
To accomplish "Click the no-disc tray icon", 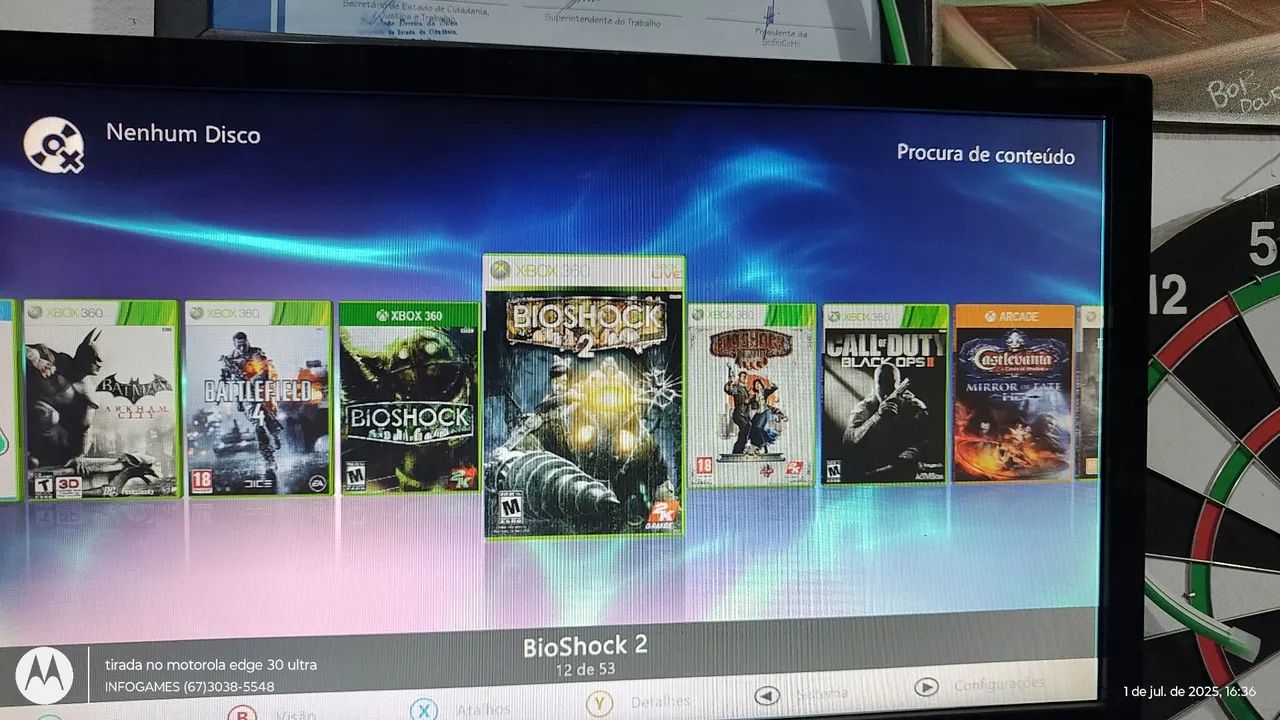I will click(x=53, y=145).
